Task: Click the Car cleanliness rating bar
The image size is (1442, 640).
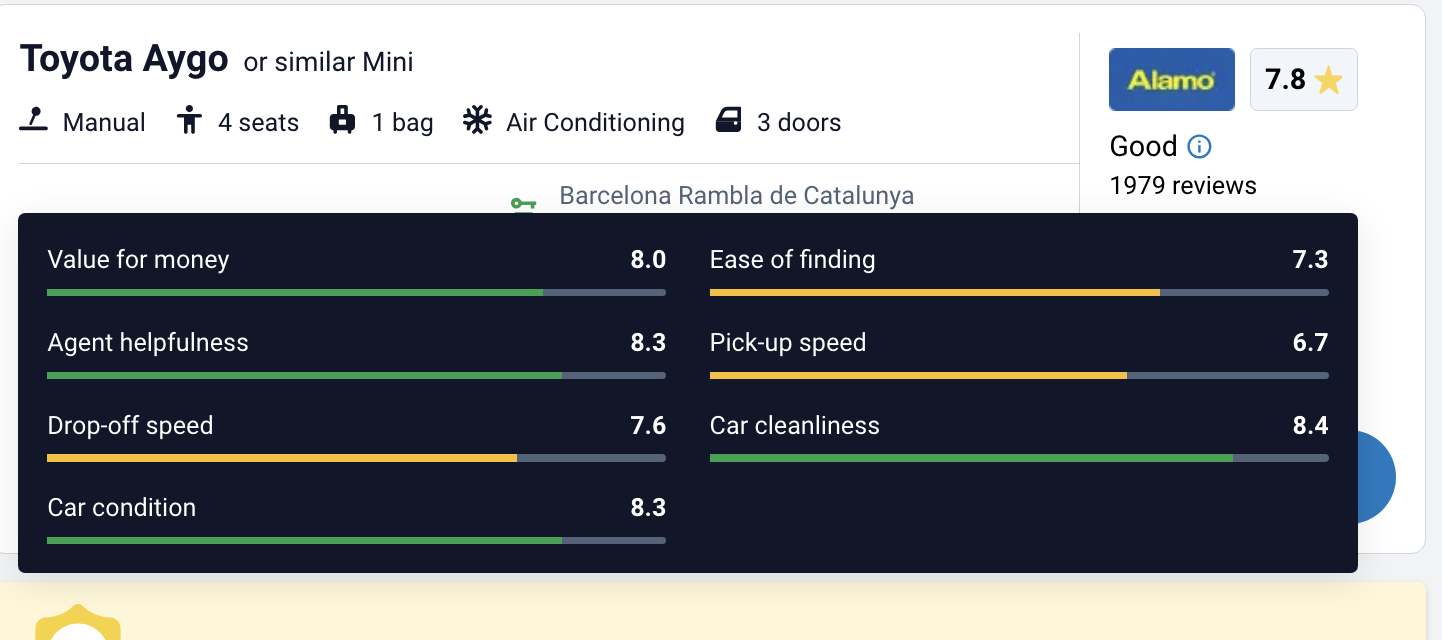Action: 1019,458
